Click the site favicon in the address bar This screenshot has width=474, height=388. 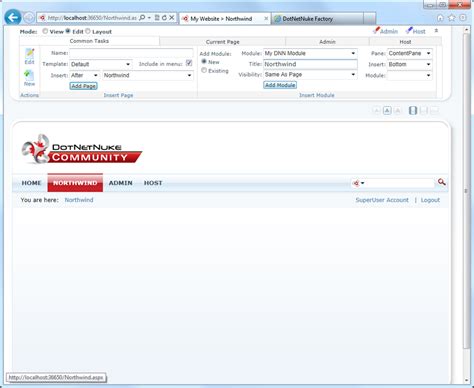point(42,18)
